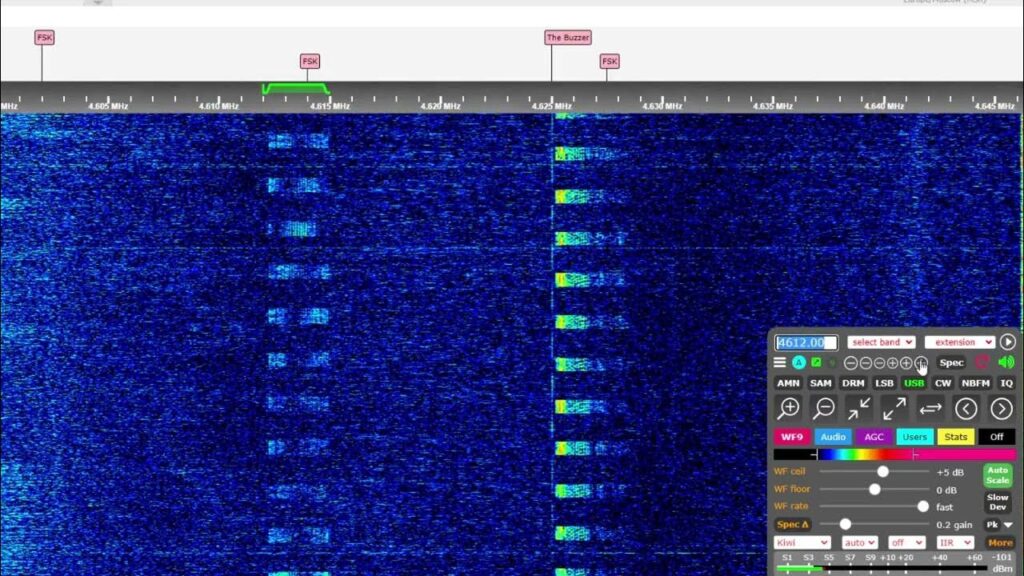Click the rainbow waterfall color bar
Viewport: 1024px width, 576px height.
point(895,455)
